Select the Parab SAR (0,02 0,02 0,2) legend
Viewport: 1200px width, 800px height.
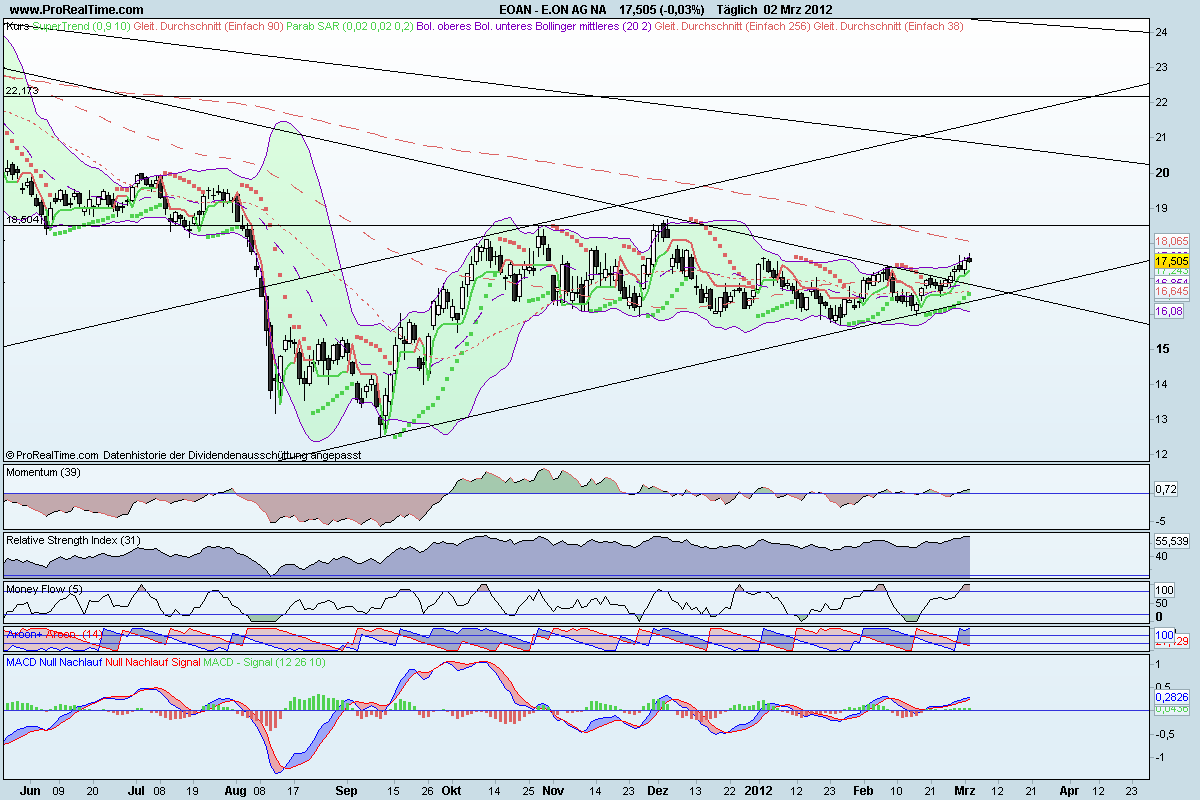(x=350, y=26)
